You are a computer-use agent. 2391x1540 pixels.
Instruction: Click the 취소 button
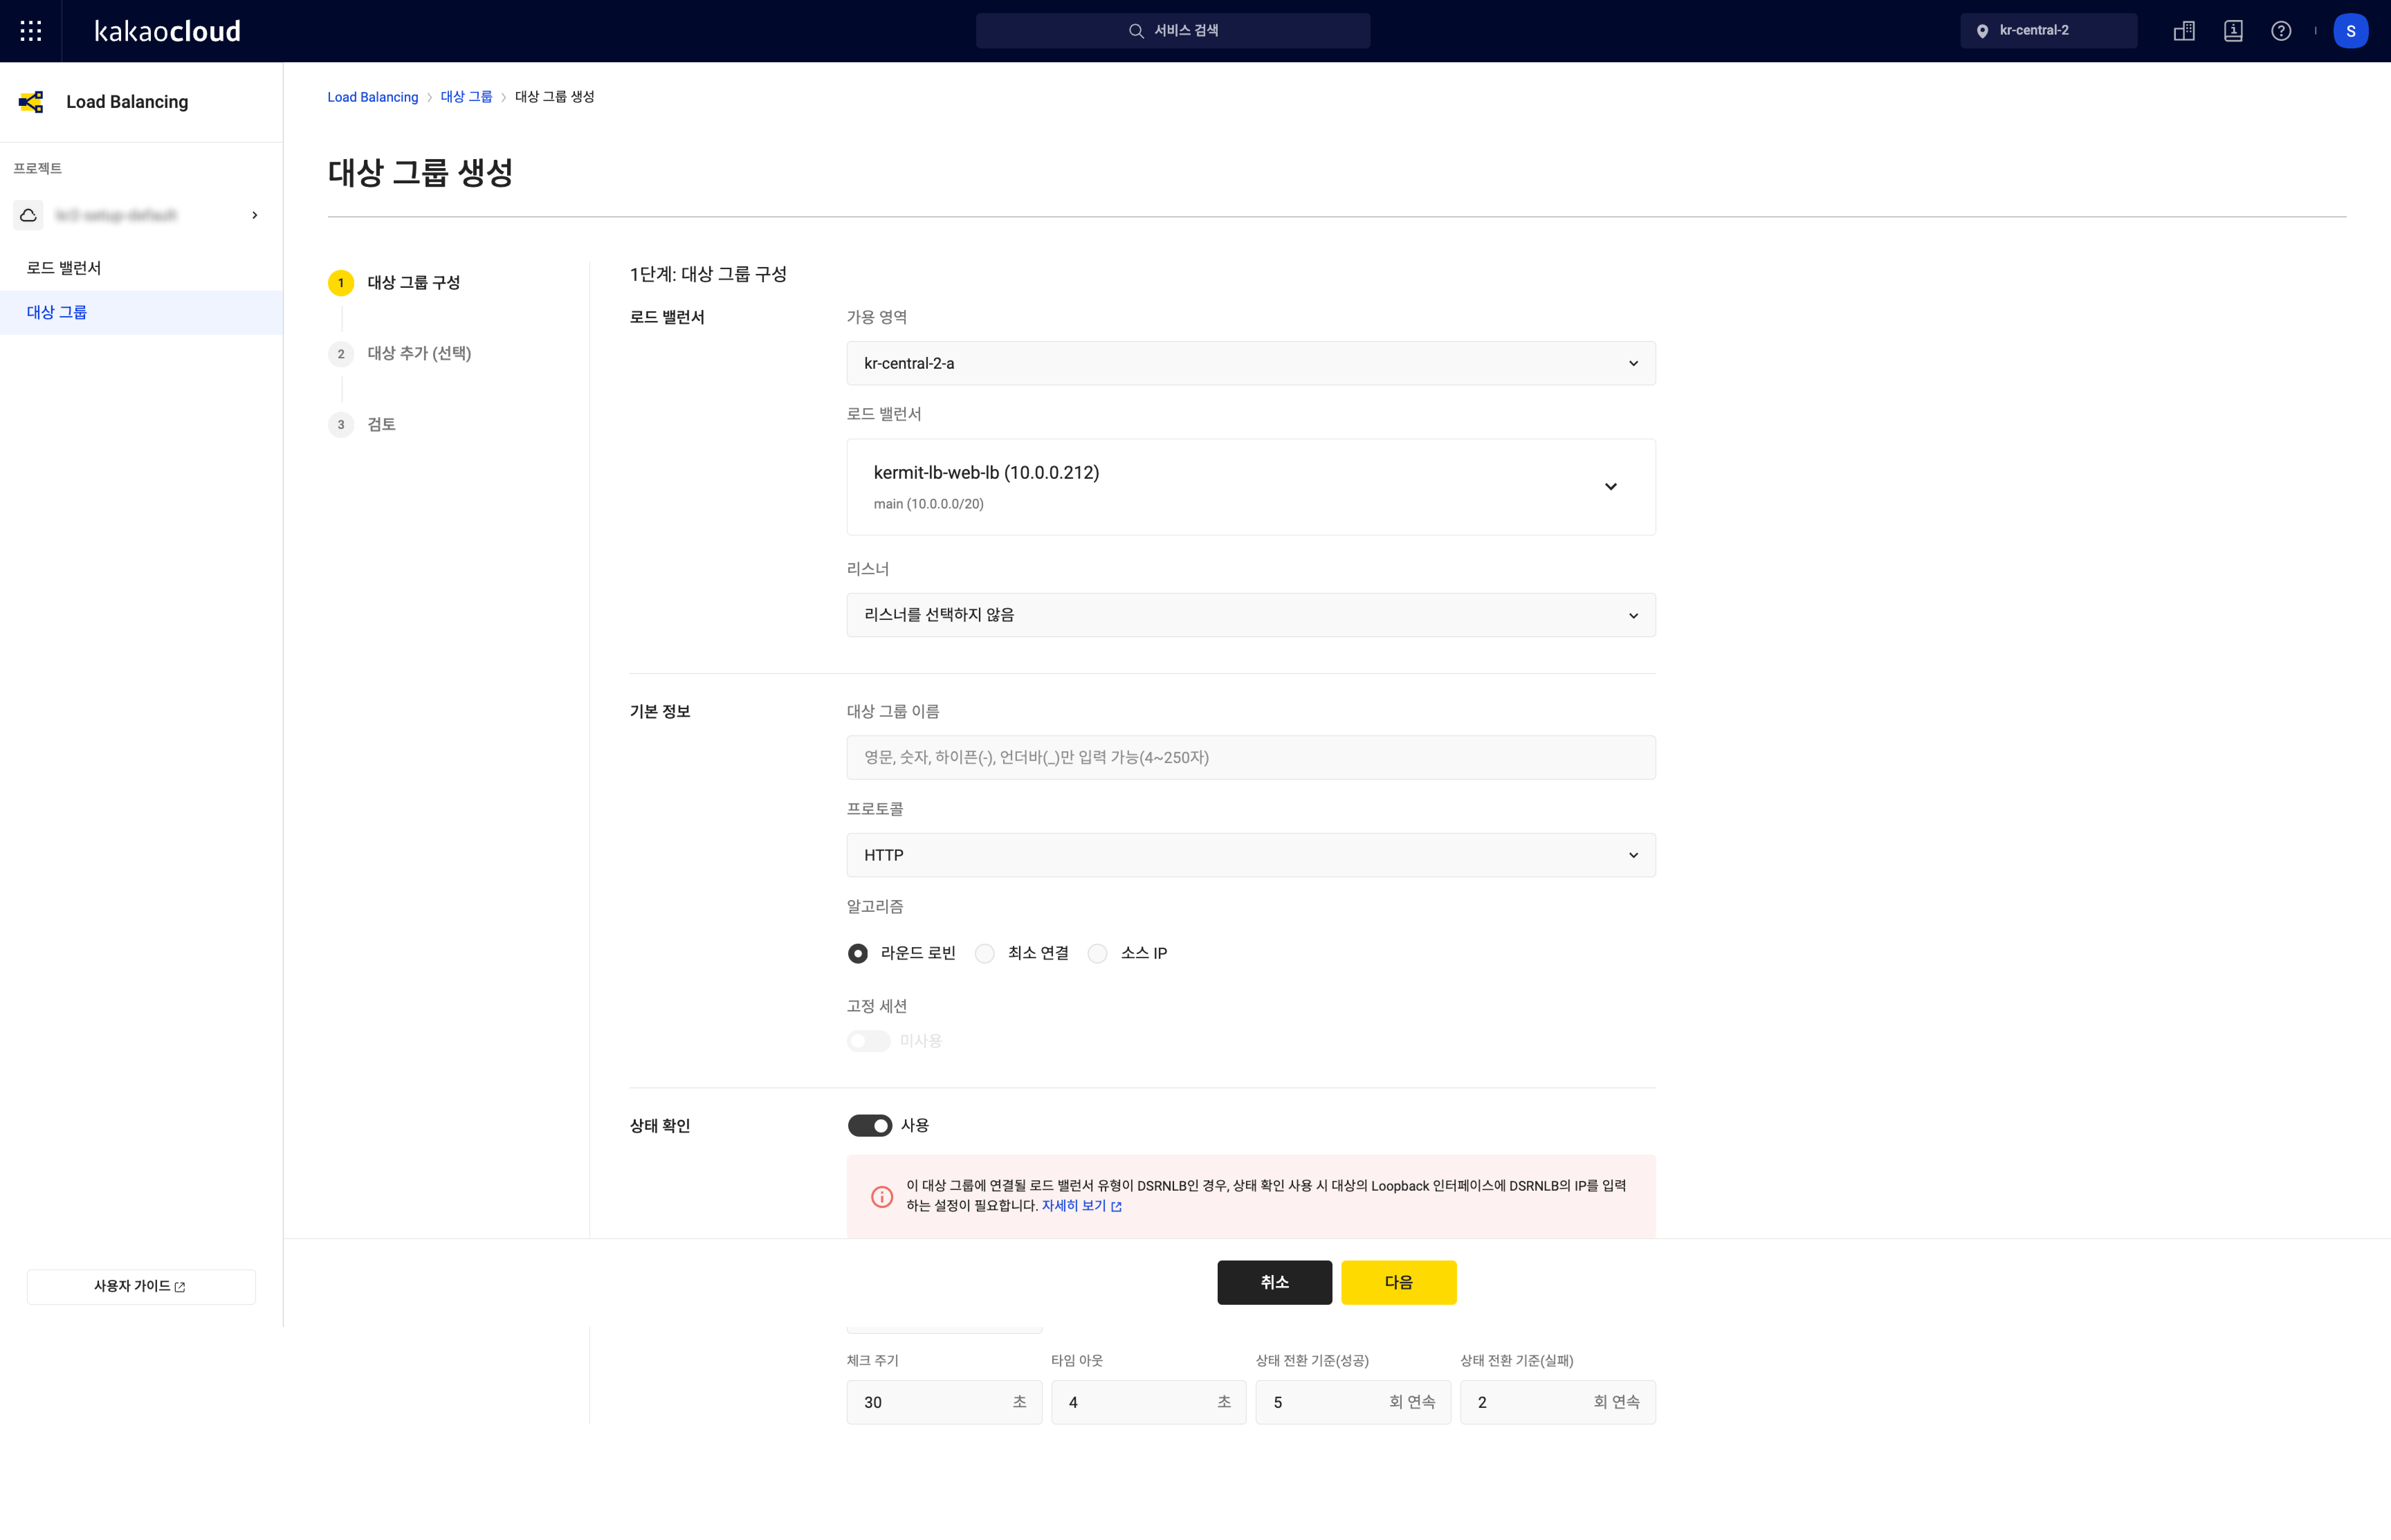pyautogui.click(x=1275, y=1283)
